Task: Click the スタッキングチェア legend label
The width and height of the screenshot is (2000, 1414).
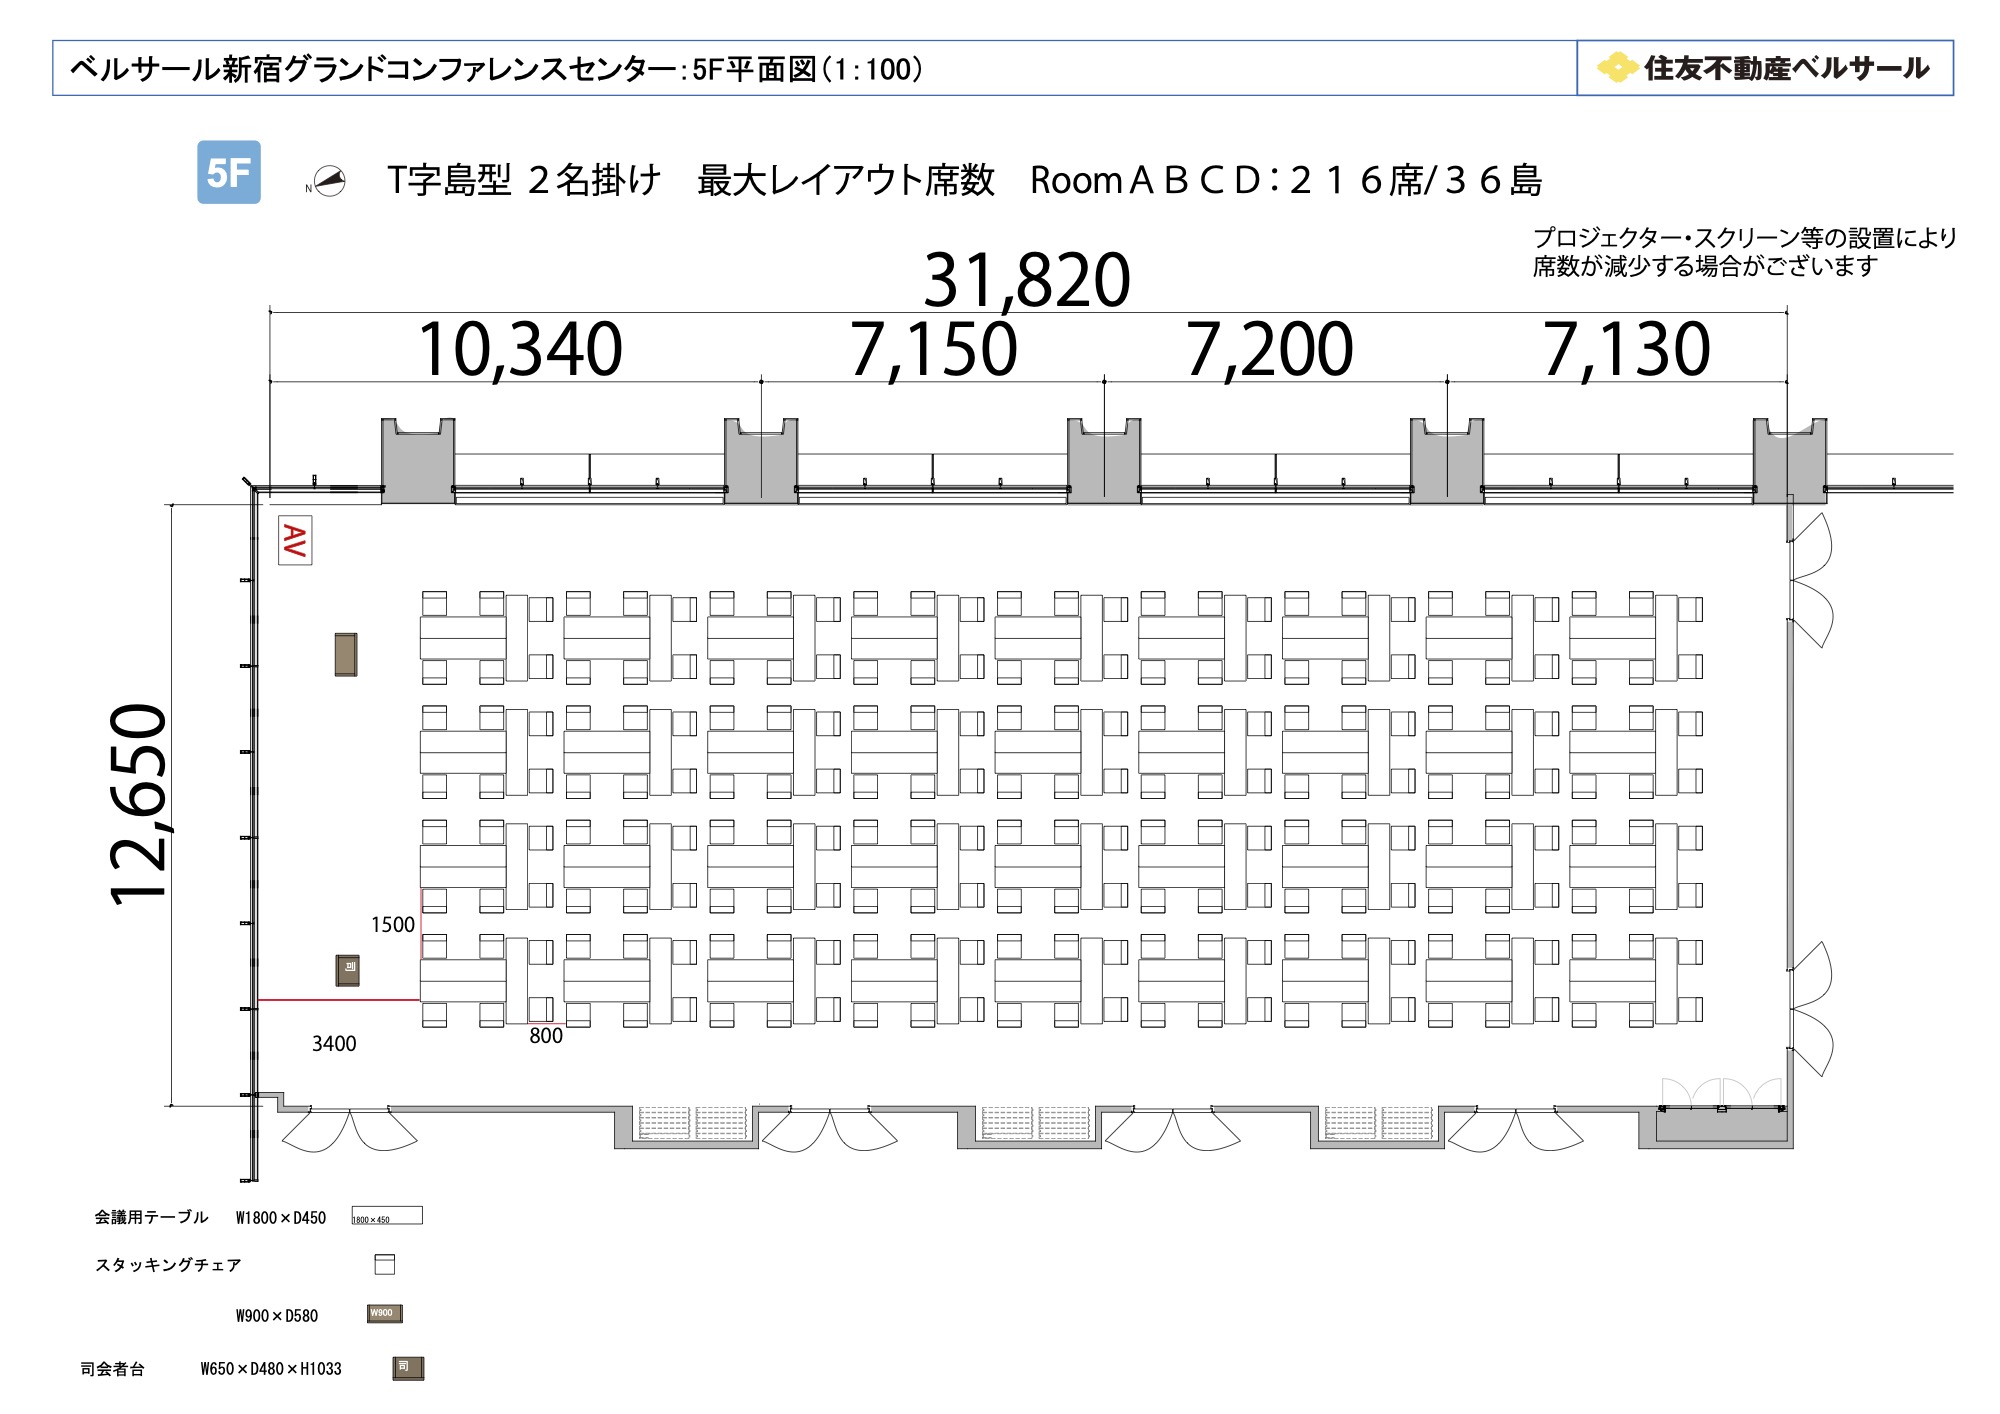Action: pos(169,1265)
